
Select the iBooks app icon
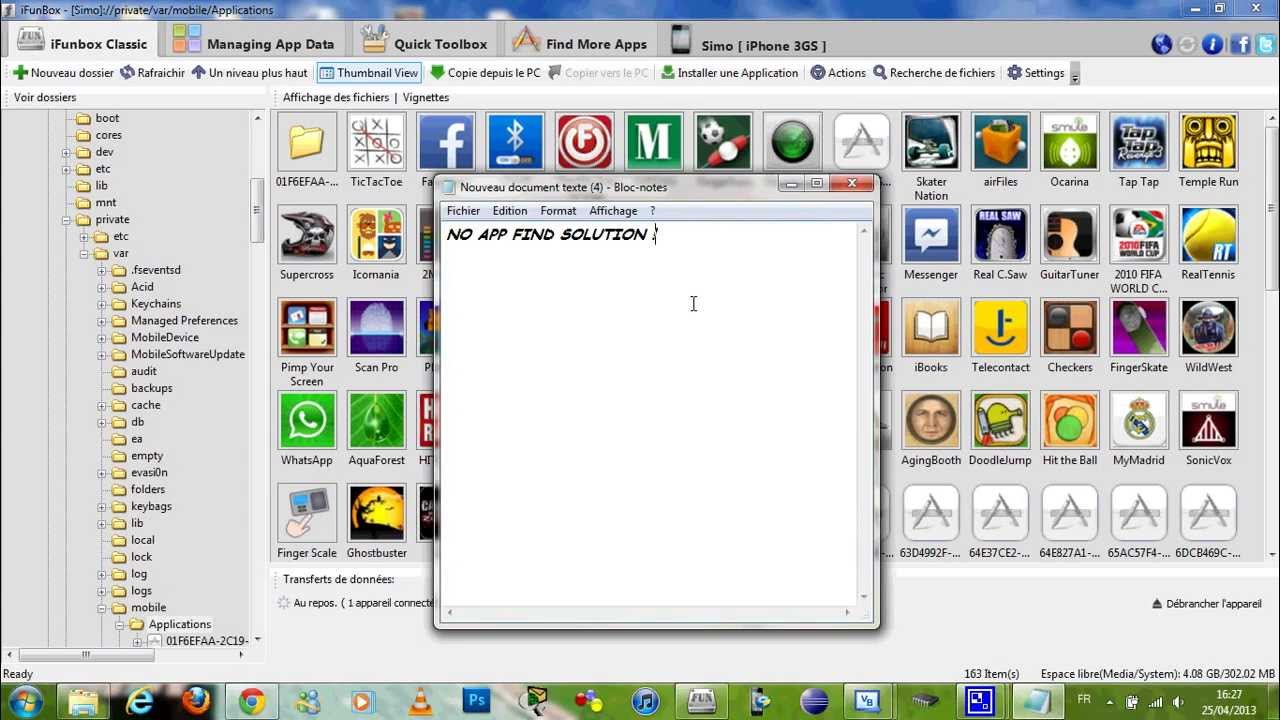[x=931, y=328]
